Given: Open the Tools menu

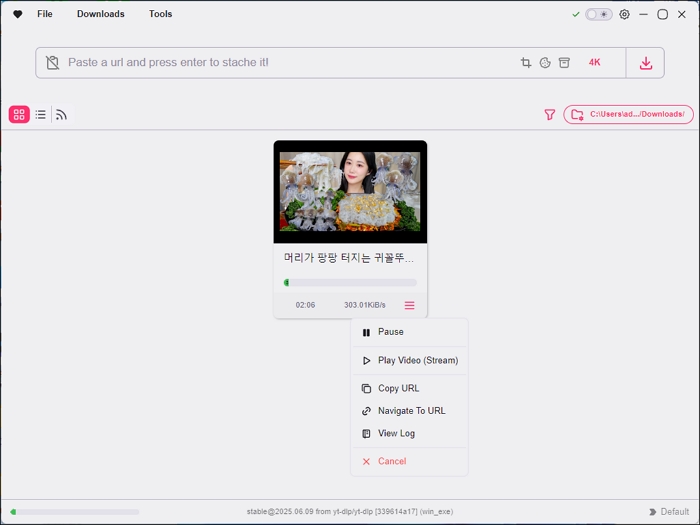Looking at the screenshot, I should pyautogui.click(x=160, y=14).
